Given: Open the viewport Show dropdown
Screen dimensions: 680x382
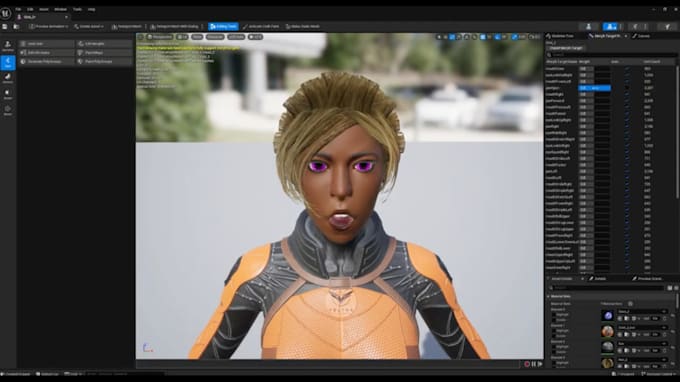Looking at the screenshot, I should pyautogui.click(x=197, y=37).
